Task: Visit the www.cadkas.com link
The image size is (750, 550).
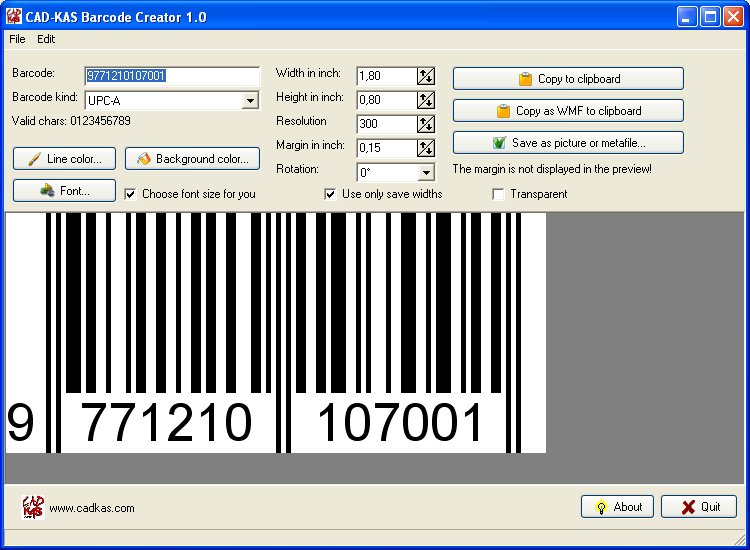Action: pos(91,508)
